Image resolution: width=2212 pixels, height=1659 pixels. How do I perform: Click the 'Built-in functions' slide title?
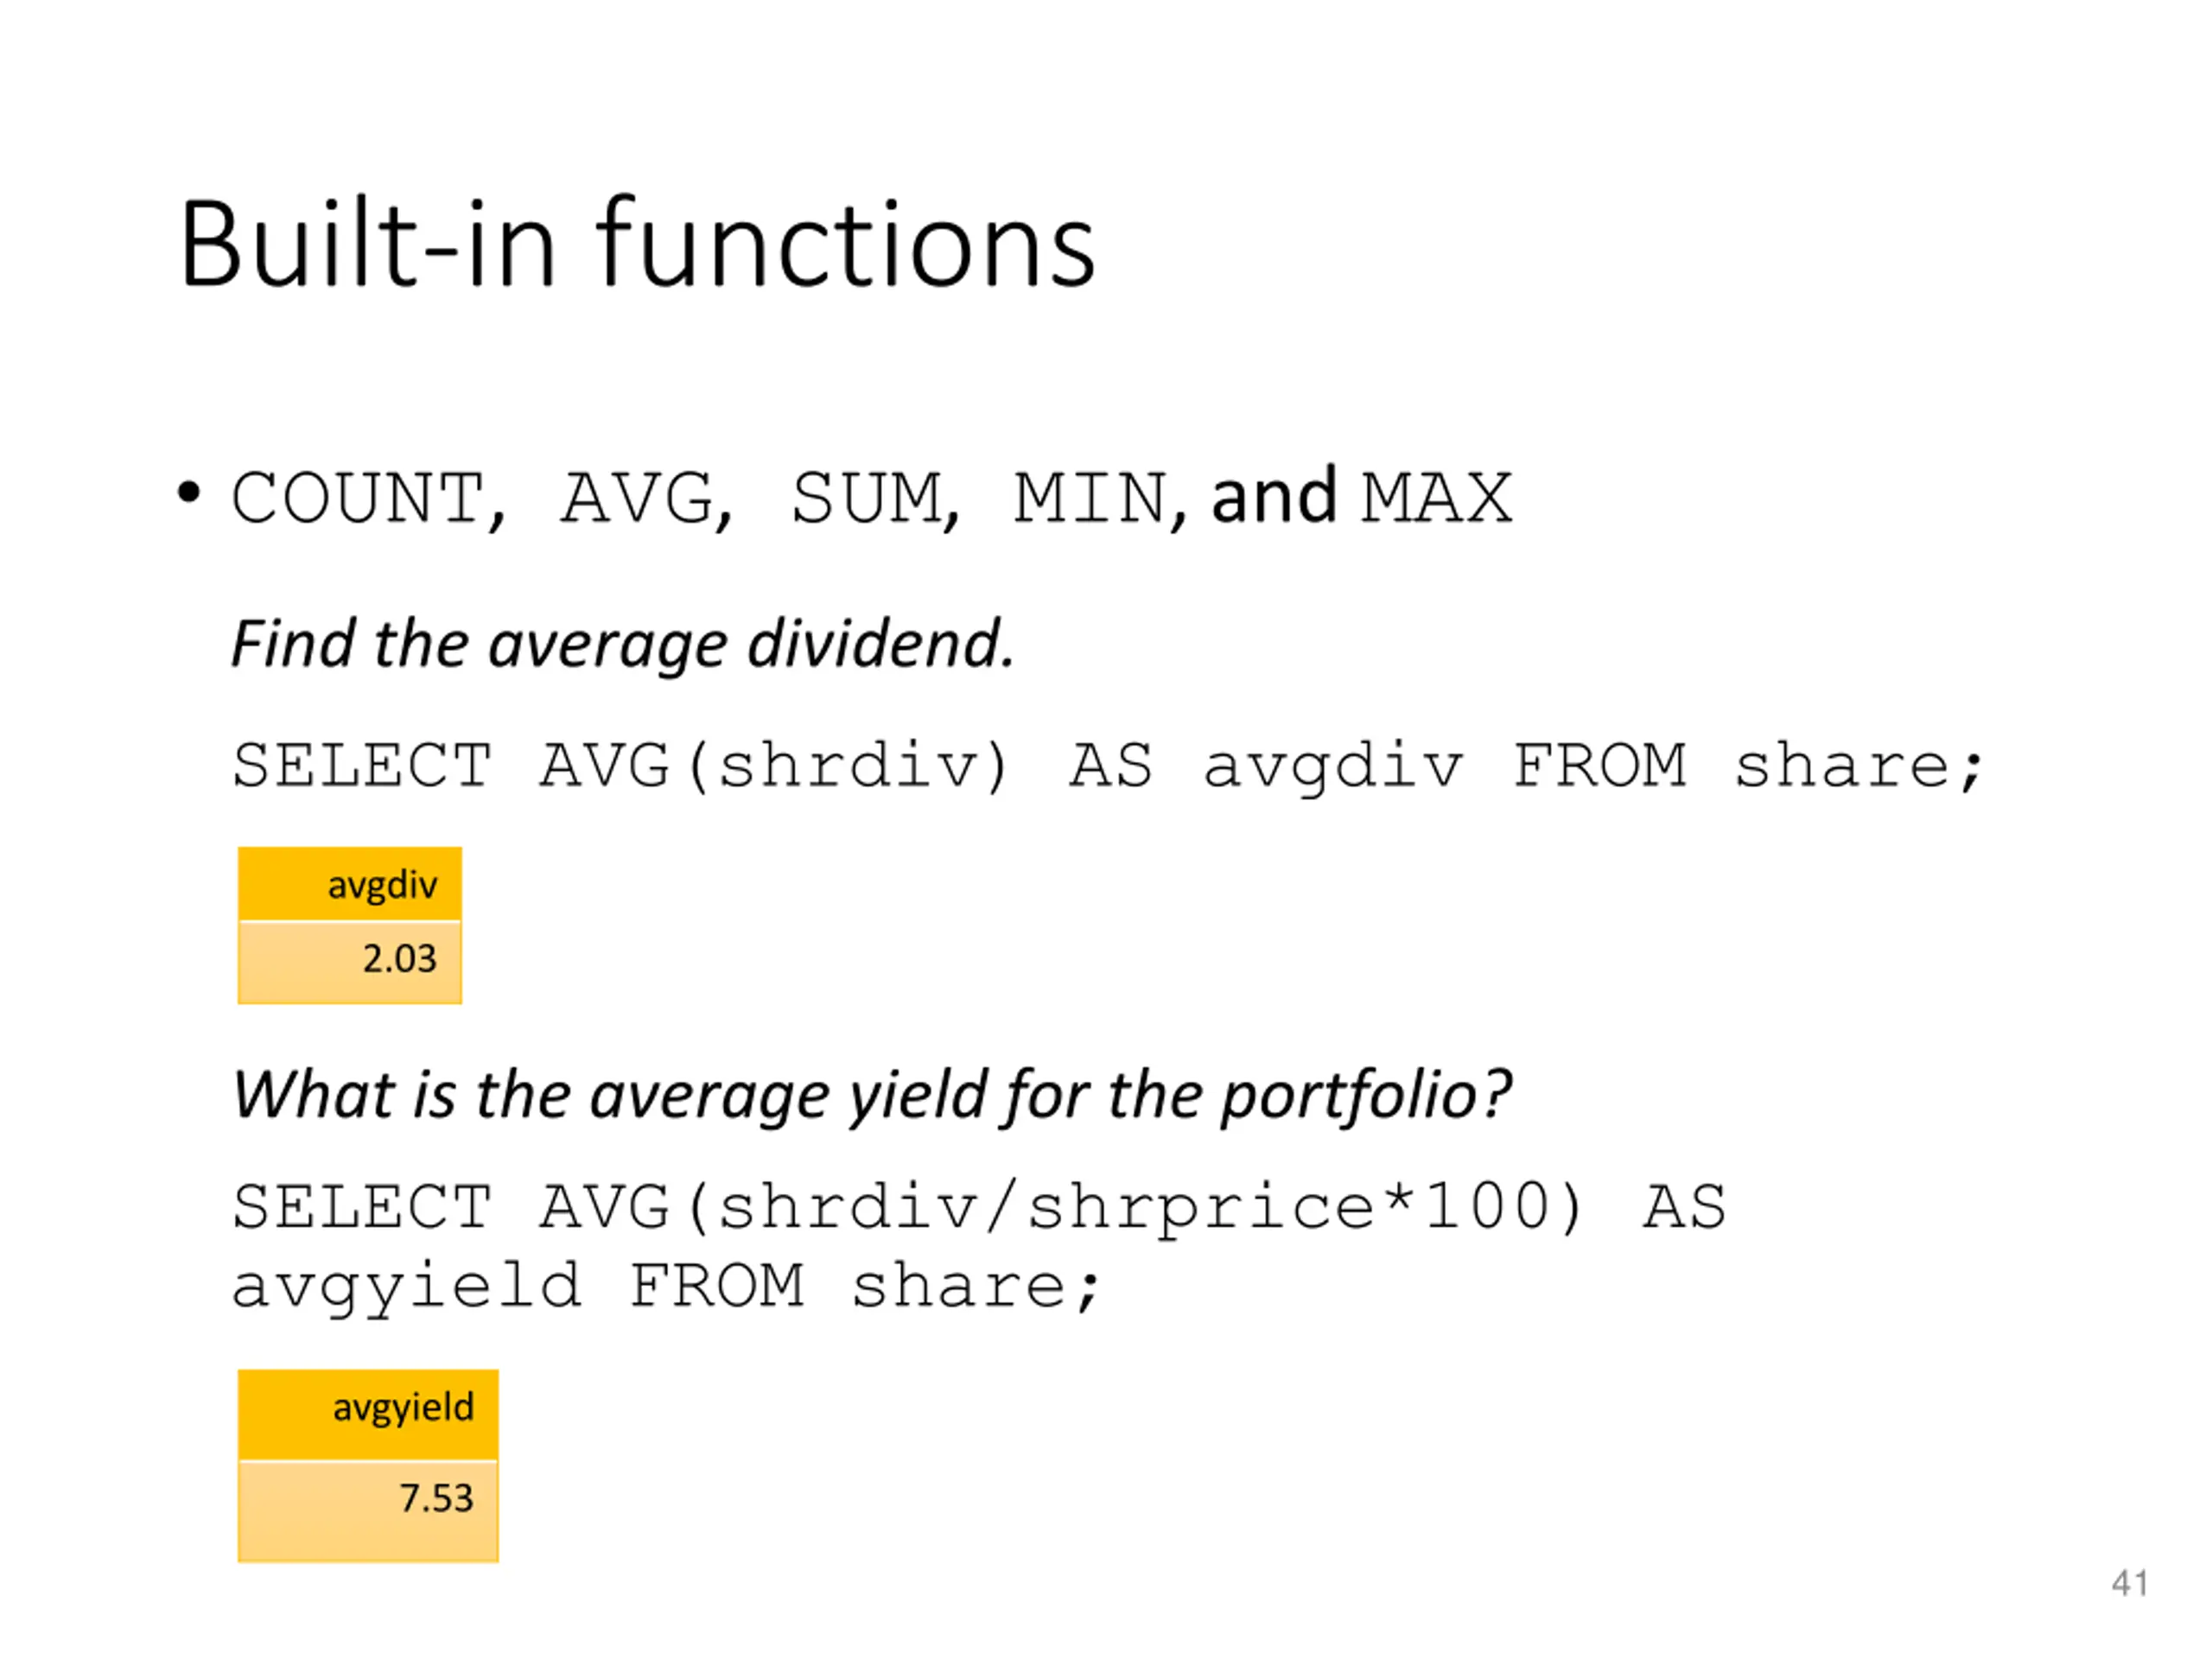pos(638,244)
